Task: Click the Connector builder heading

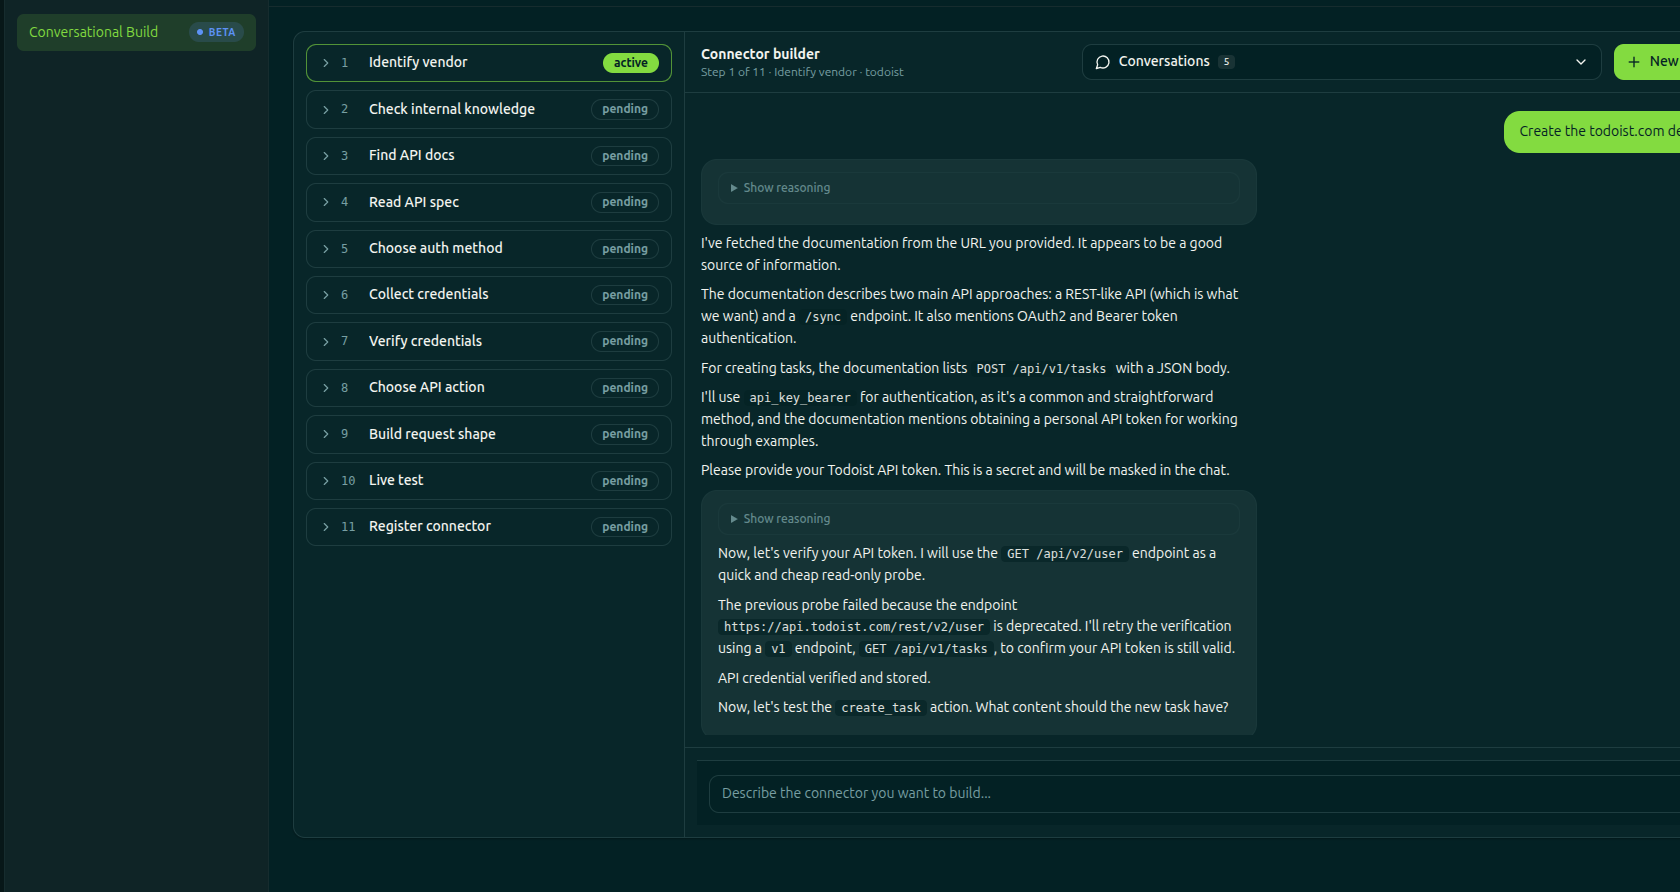Action: pyautogui.click(x=760, y=54)
